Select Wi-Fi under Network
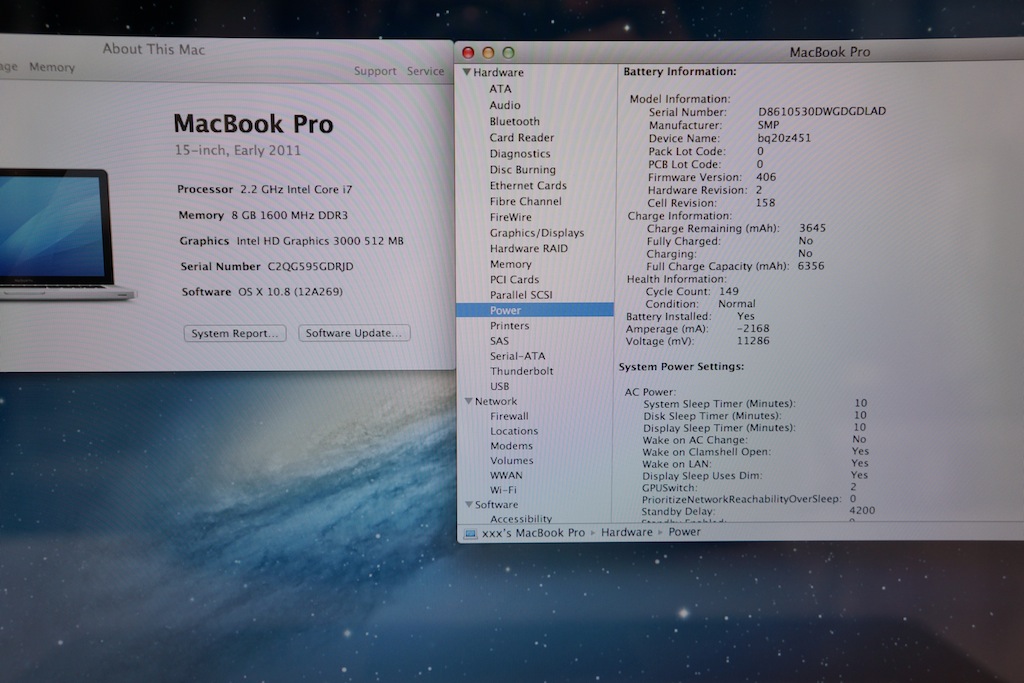The image size is (1024, 683). 503,490
